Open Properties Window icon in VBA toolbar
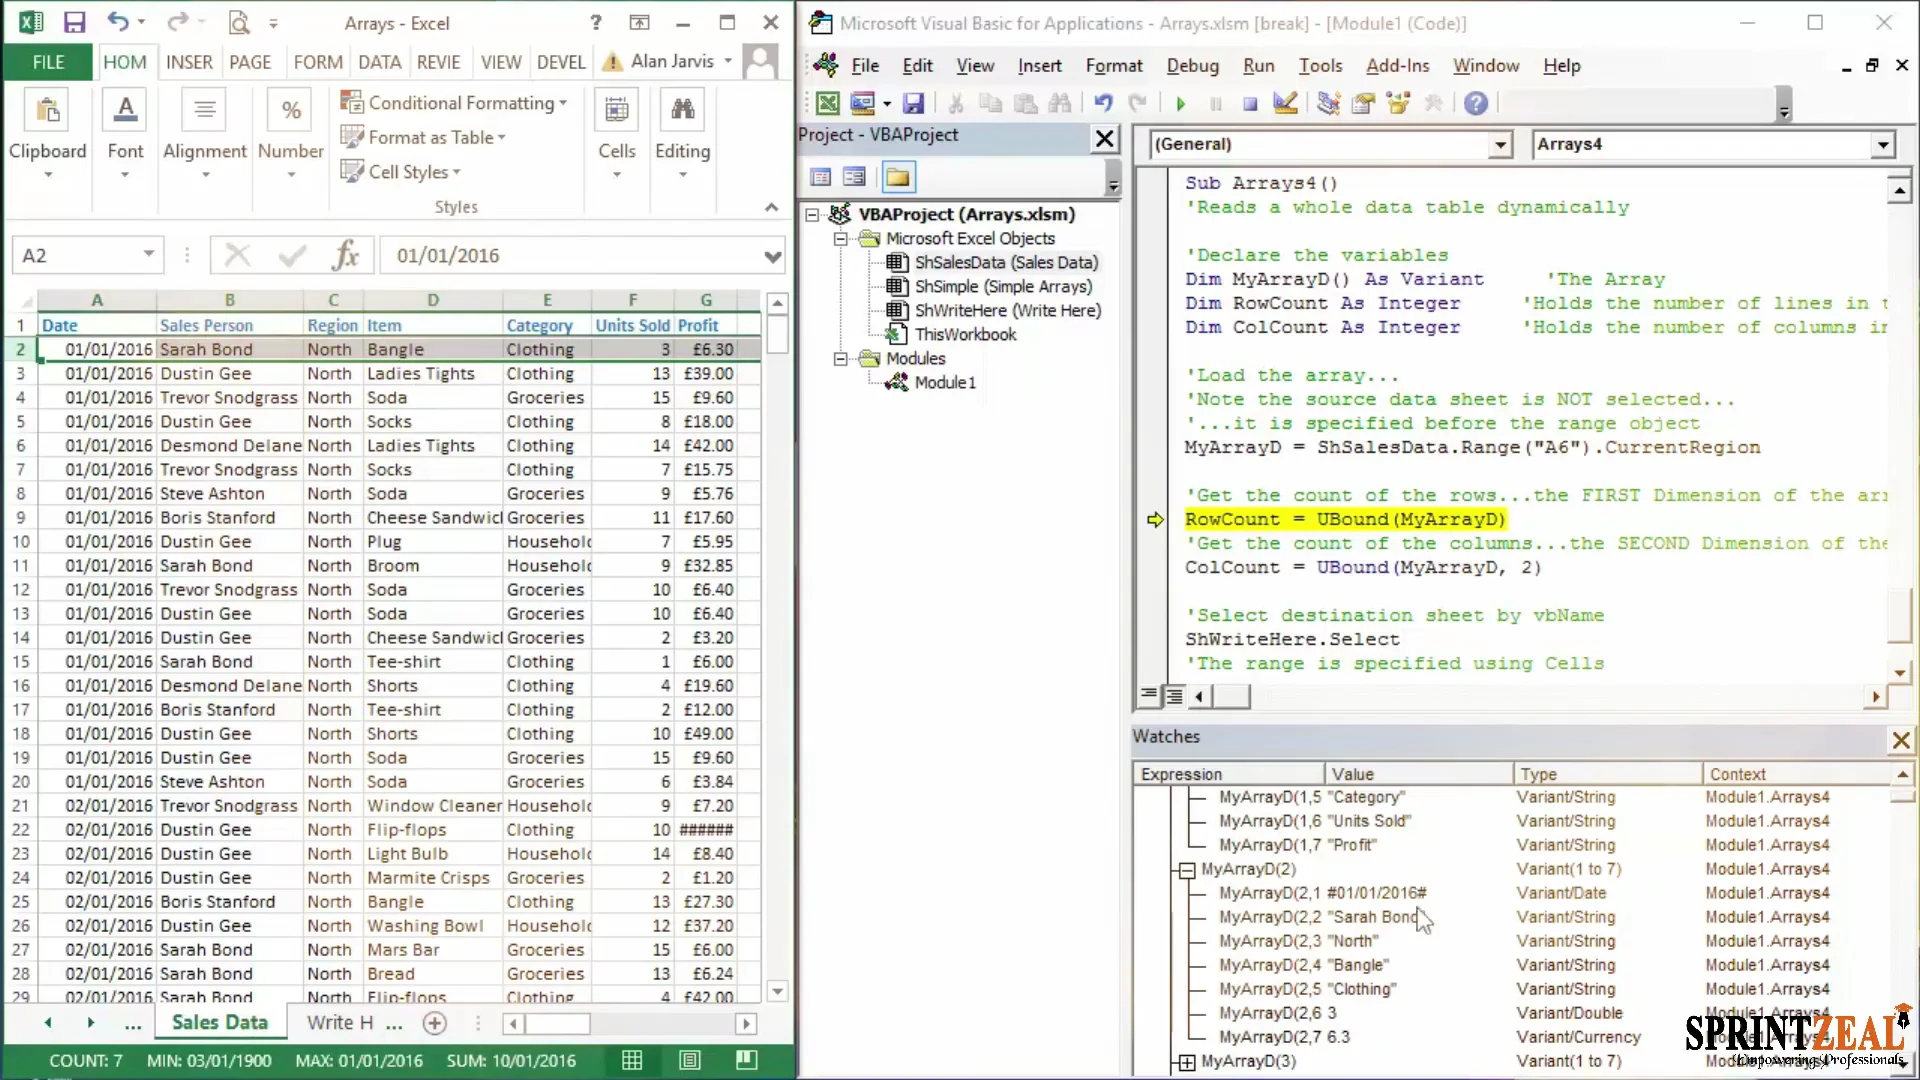Viewport: 1920px width, 1080px height. 1363,103
